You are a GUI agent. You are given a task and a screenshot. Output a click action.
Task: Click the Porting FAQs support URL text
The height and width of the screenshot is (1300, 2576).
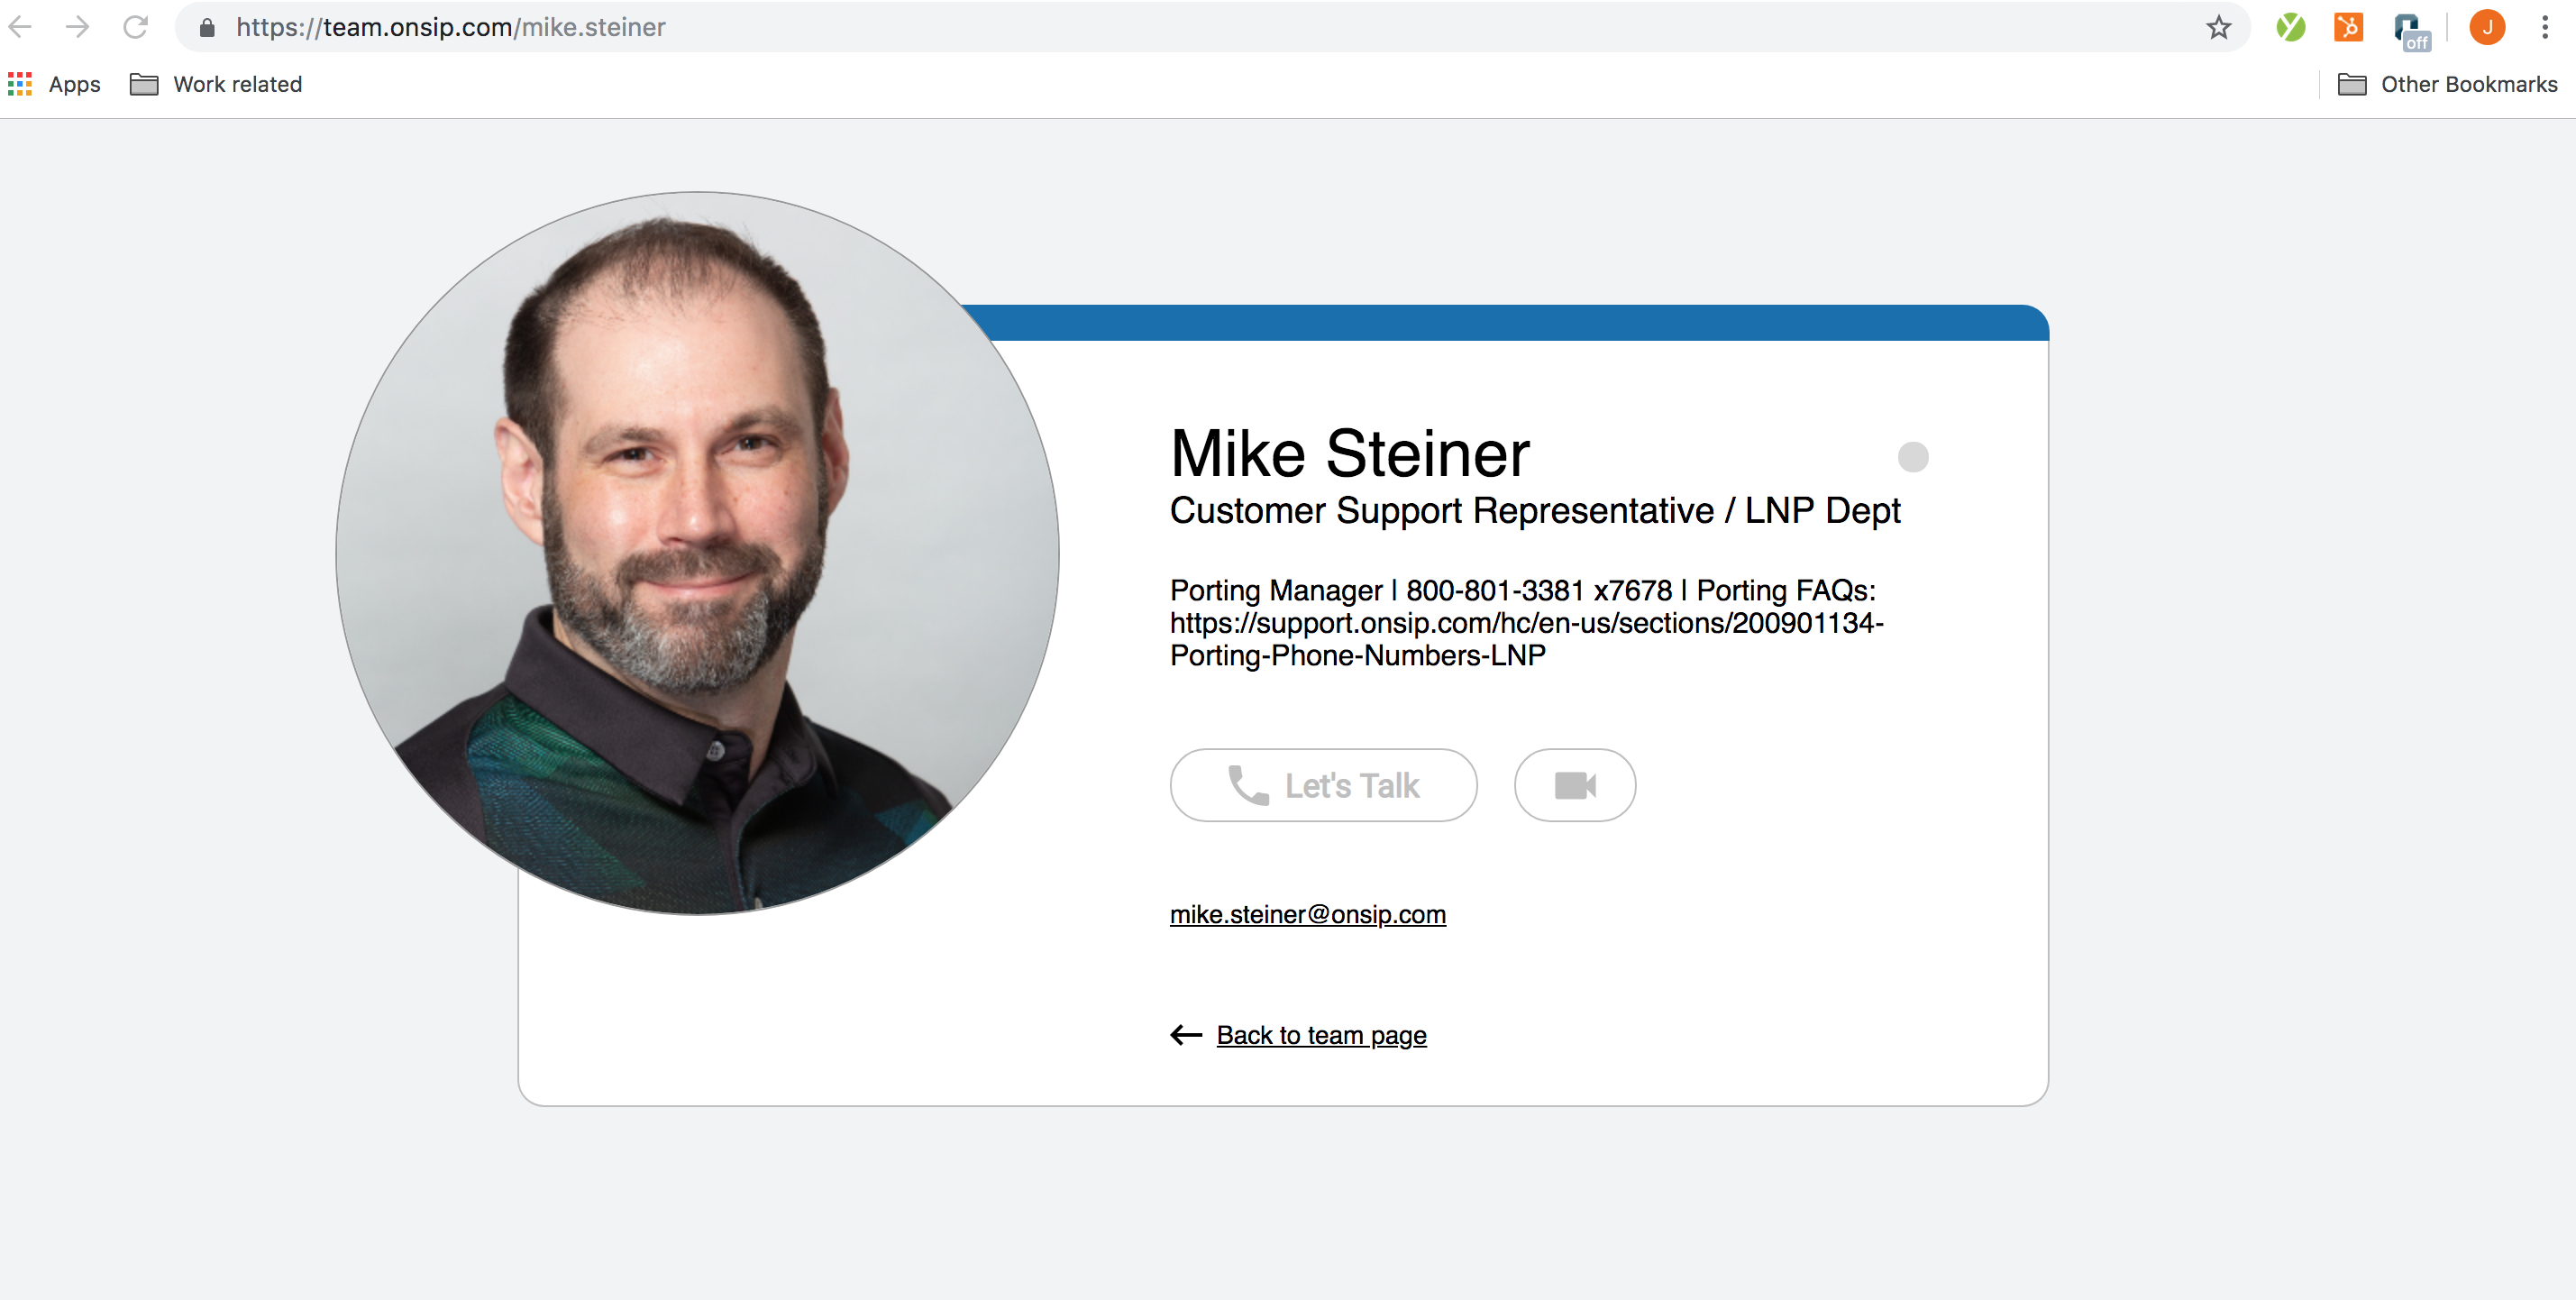click(x=1527, y=639)
